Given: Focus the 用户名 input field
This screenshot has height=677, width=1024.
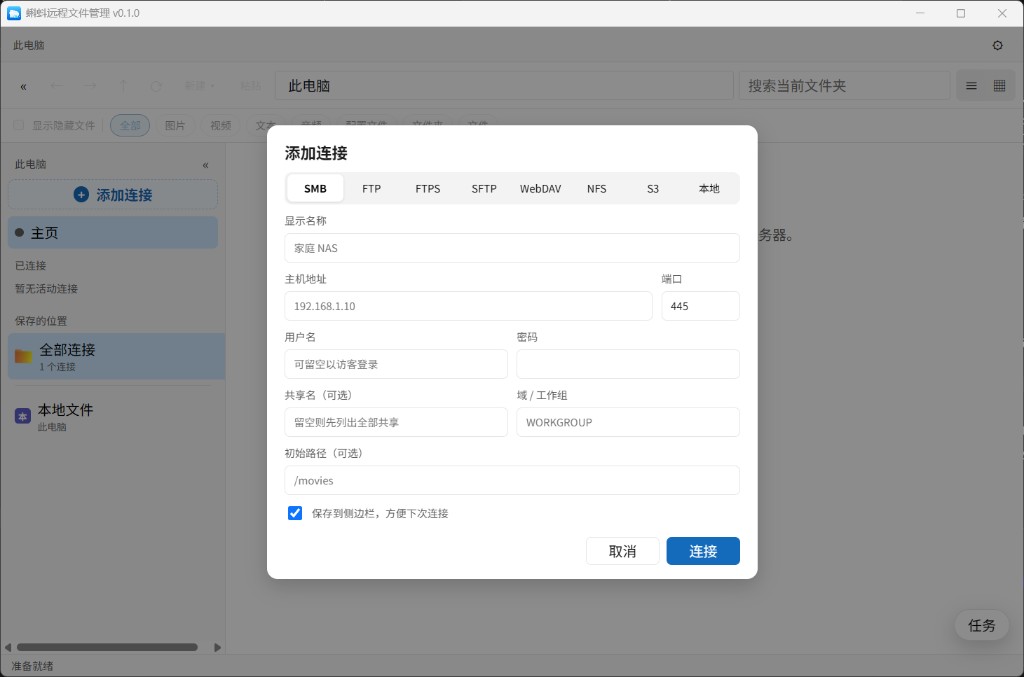Looking at the screenshot, I should click(x=396, y=364).
